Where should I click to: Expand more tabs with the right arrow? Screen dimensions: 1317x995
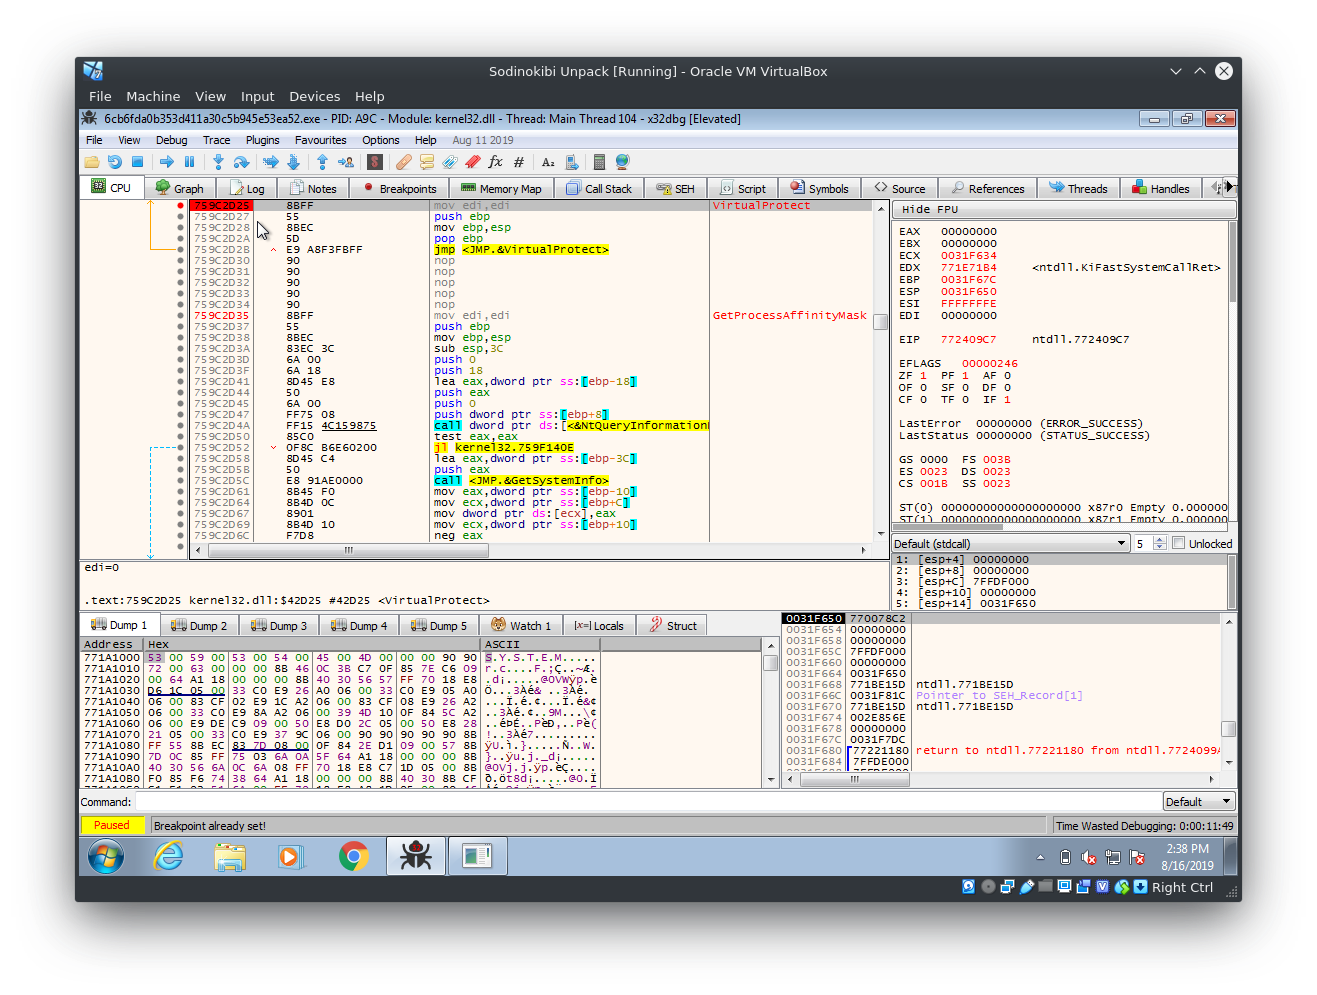[x=1230, y=186]
